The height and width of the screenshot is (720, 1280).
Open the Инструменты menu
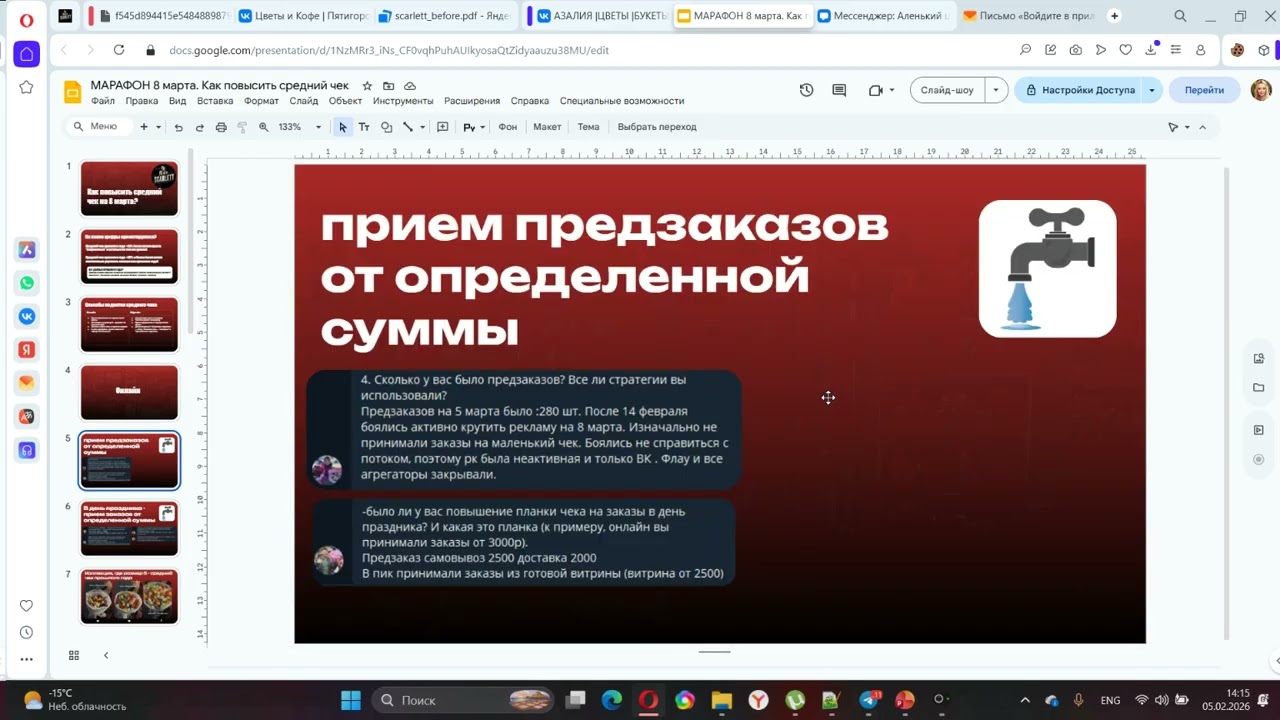tap(403, 101)
